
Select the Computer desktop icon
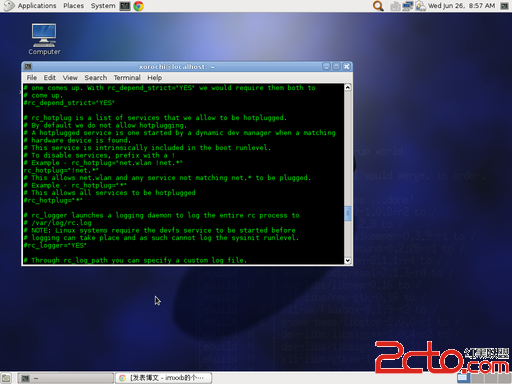[44, 39]
